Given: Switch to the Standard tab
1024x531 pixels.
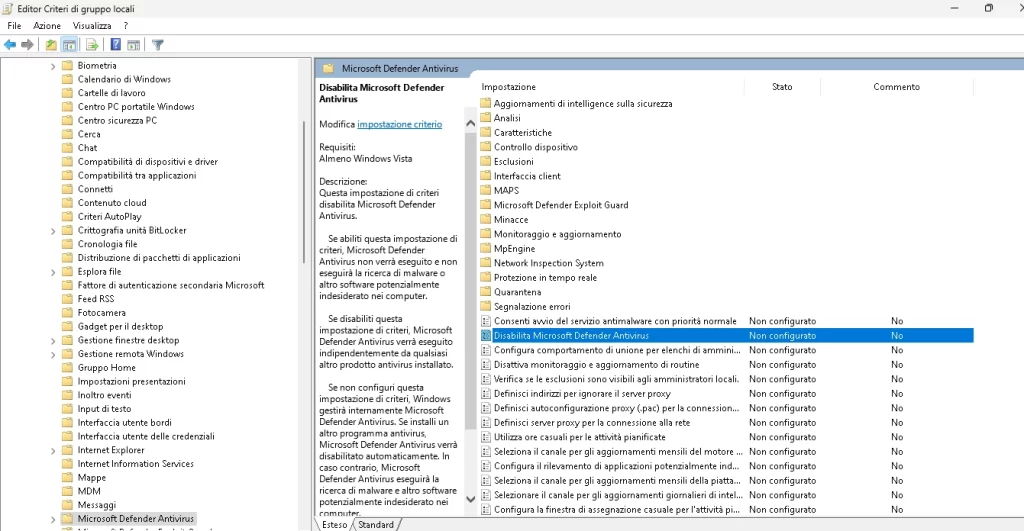Looking at the screenshot, I should [x=376, y=524].
